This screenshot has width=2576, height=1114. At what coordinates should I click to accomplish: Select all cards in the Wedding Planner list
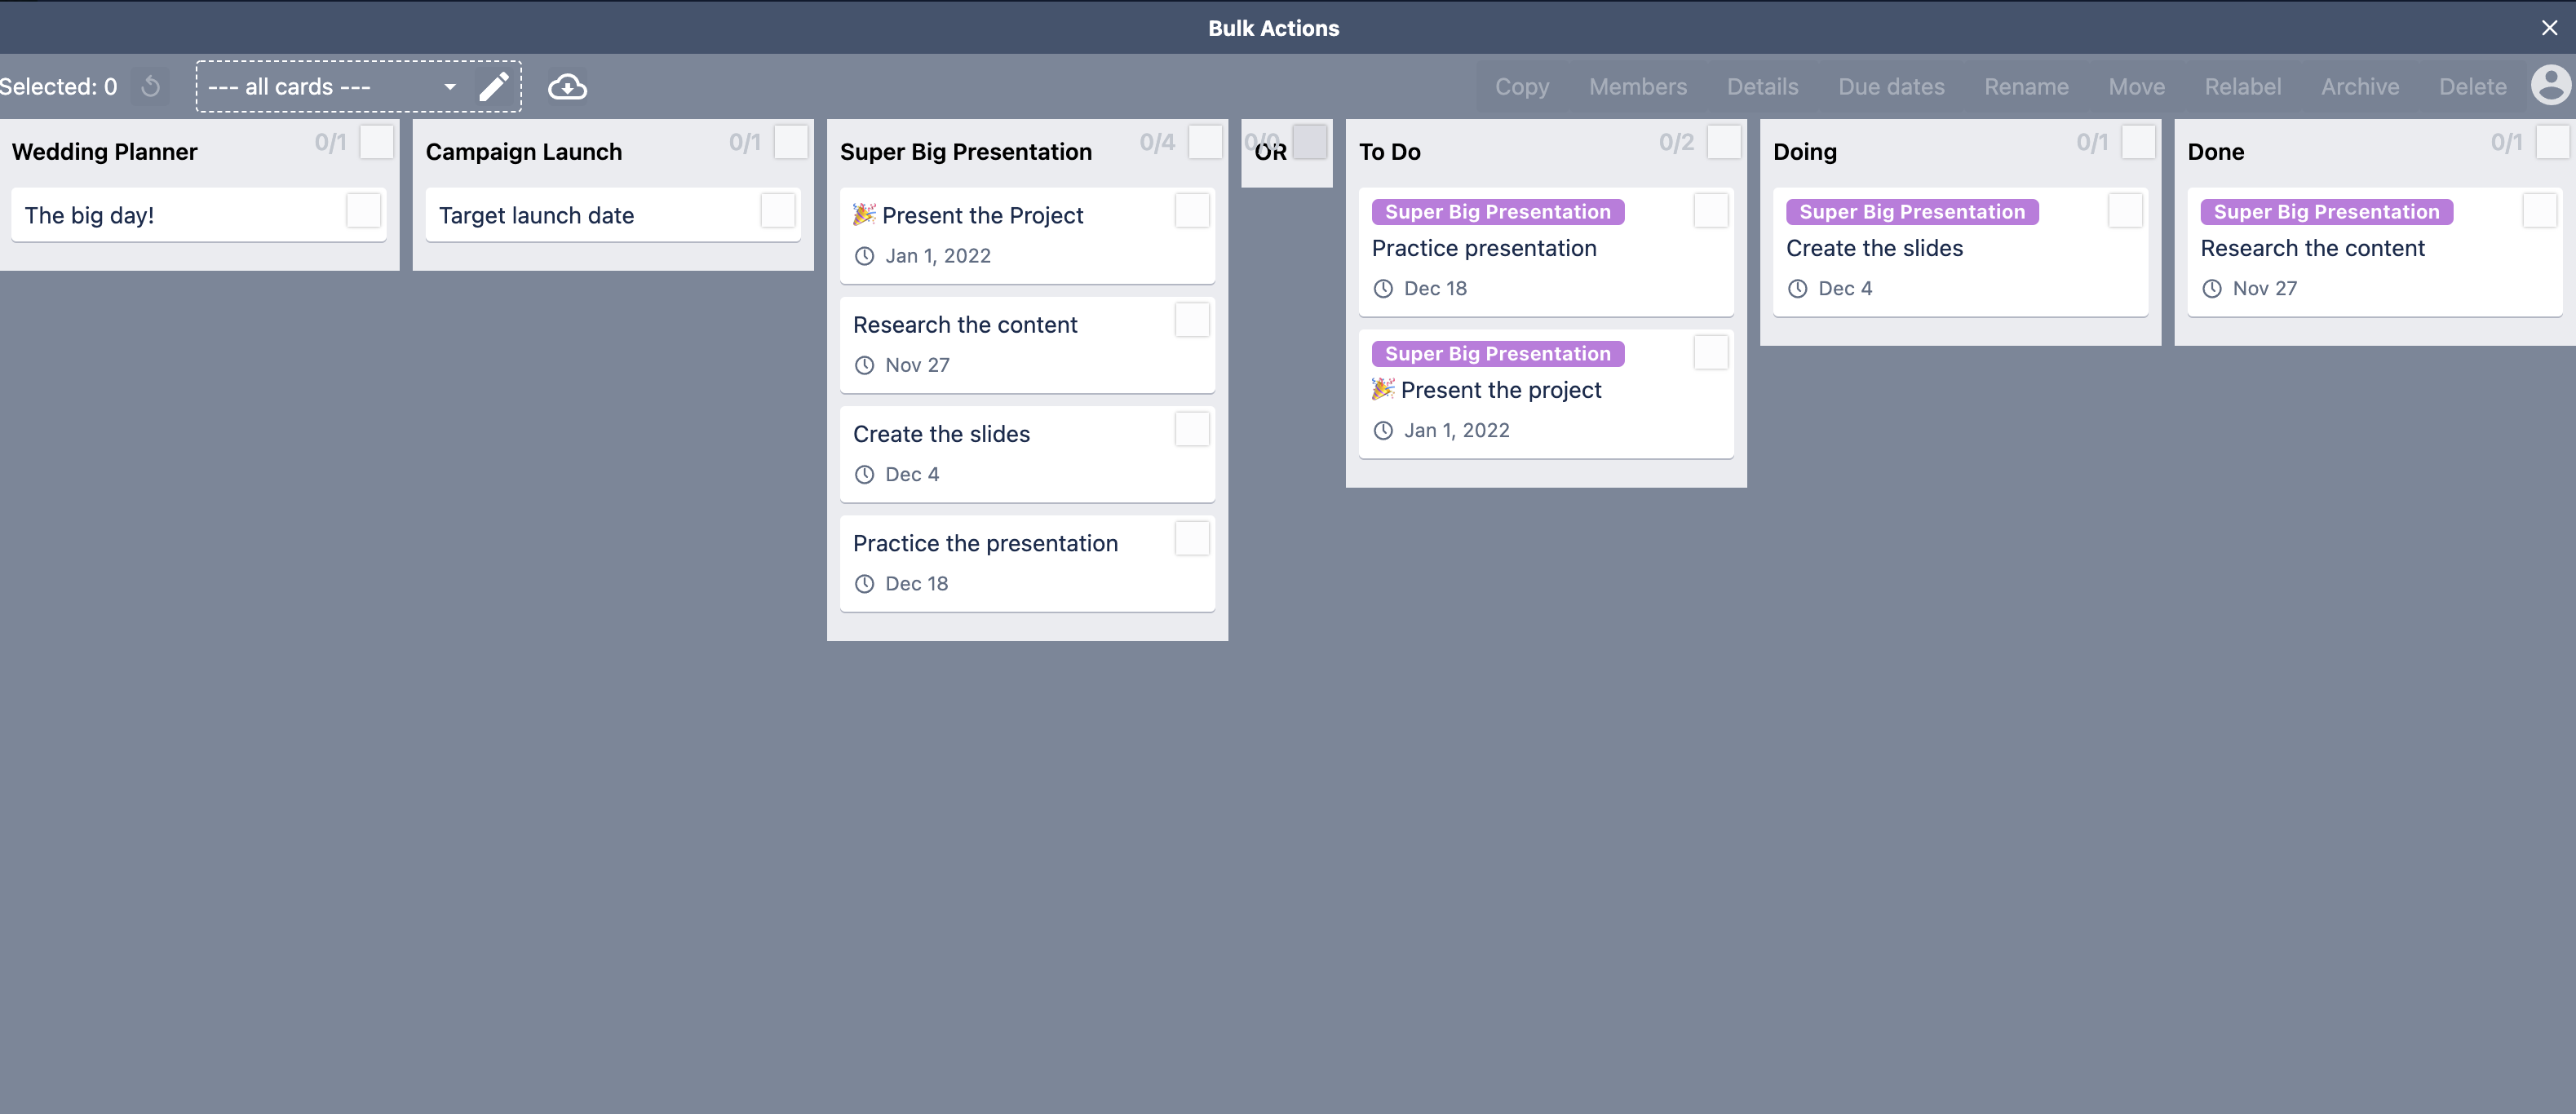click(x=377, y=142)
